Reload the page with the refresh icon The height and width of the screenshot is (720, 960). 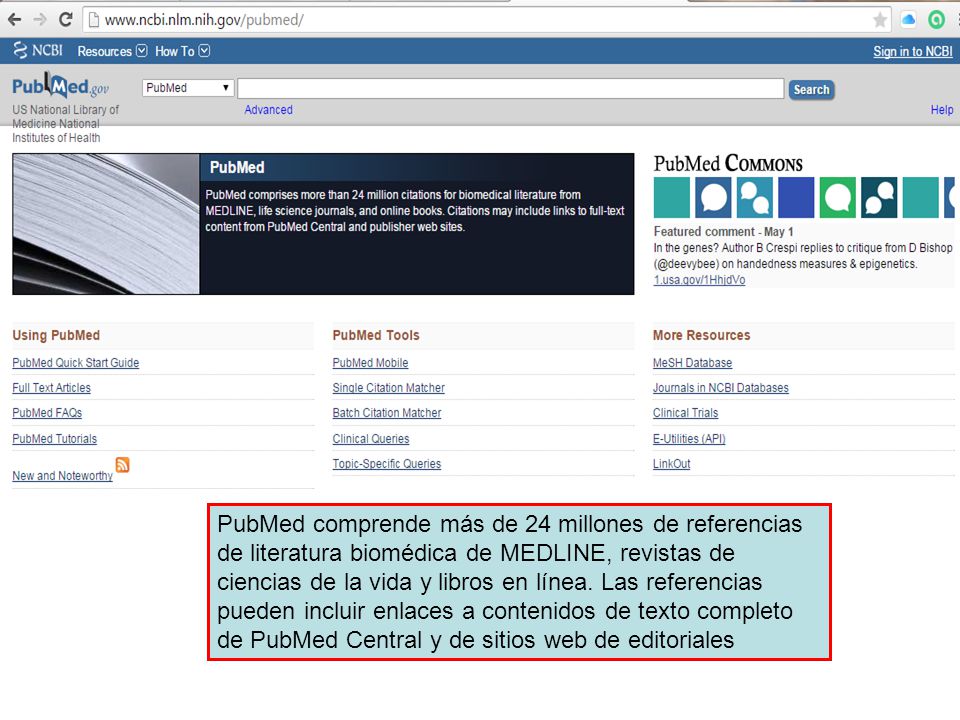click(x=66, y=20)
